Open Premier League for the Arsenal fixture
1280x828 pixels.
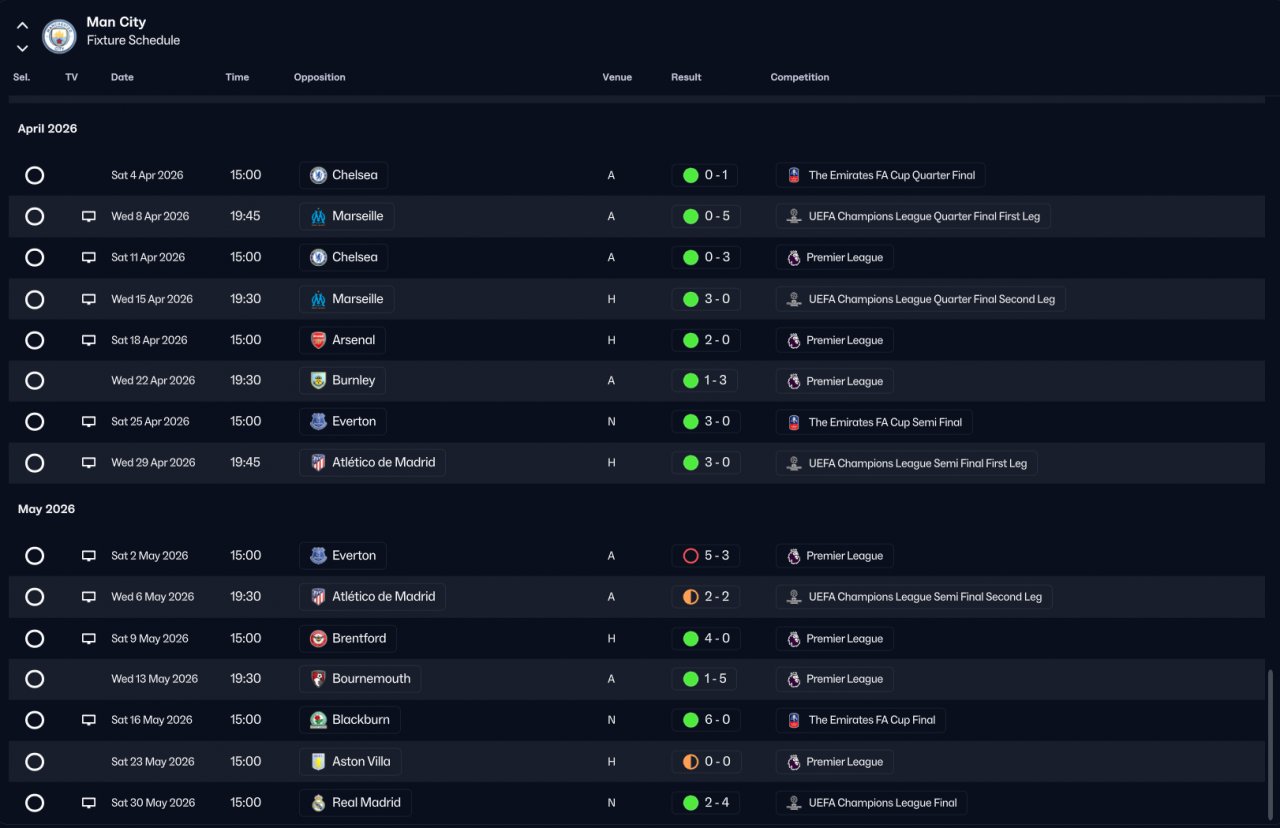[834, 340]
